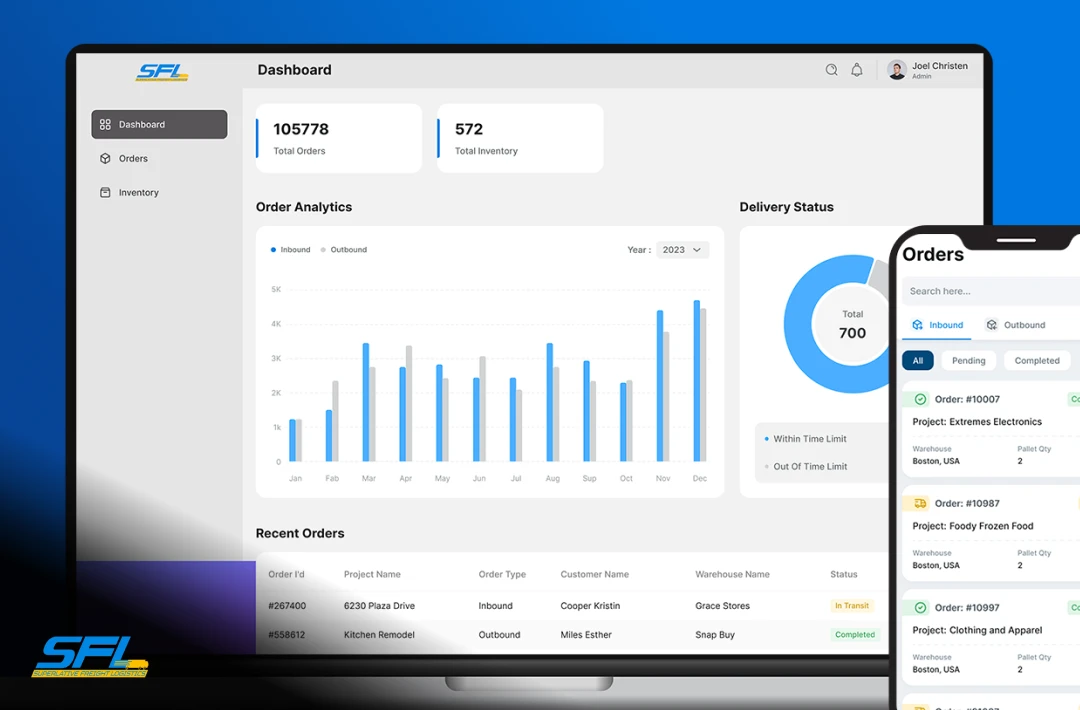
Task: Click the Total Inventory 572 card
Action: 520,138
